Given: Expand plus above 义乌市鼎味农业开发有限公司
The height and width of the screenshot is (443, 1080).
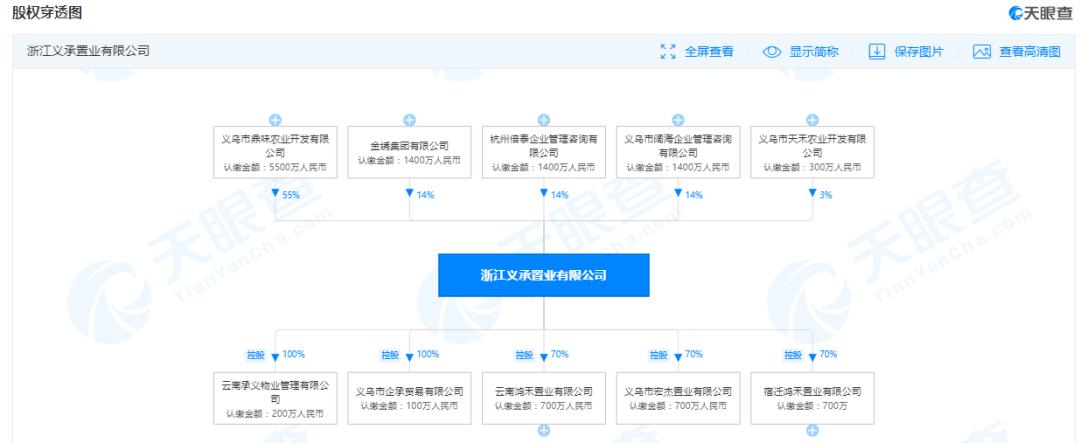Looking at the screenshot, I should (x=275, y=120).
